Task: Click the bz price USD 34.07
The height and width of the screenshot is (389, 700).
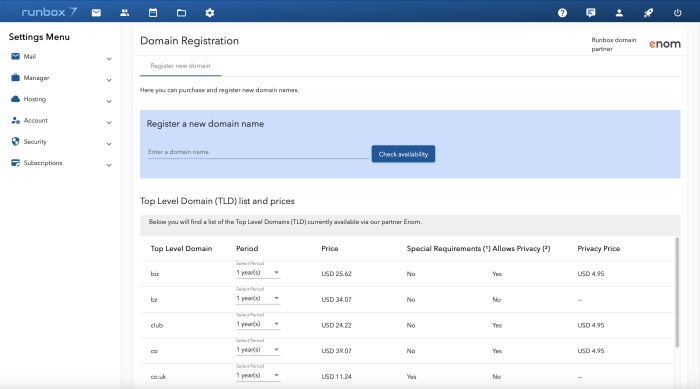Action: [x=336, y=300]
